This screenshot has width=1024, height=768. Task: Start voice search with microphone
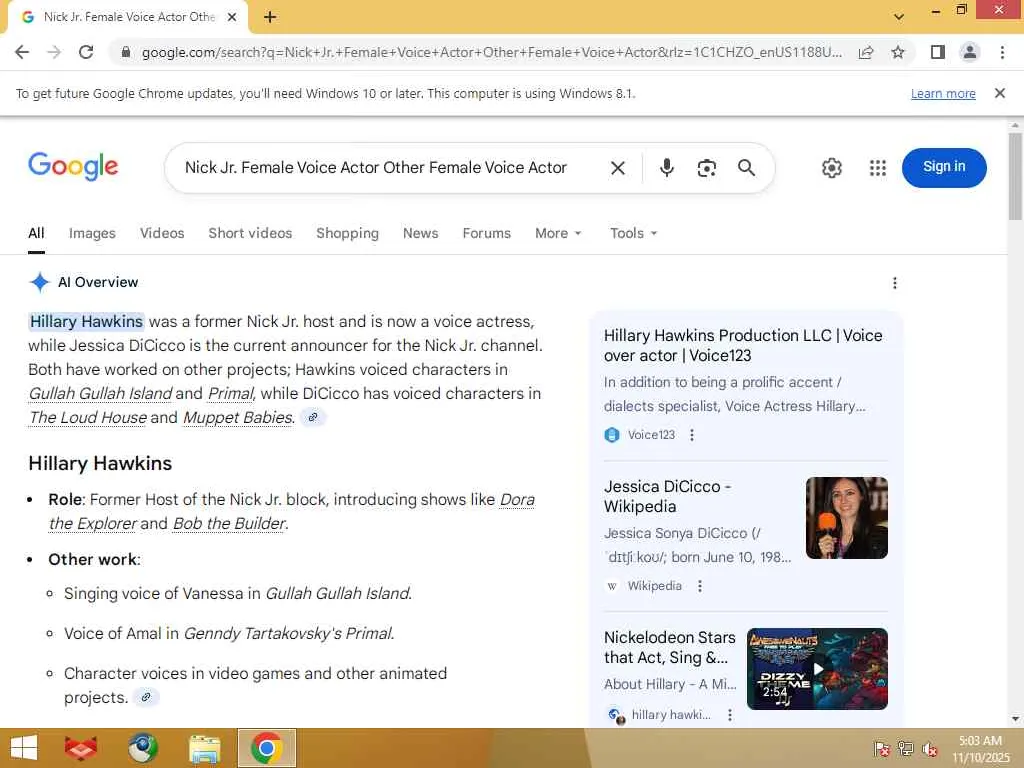[666, 168]
